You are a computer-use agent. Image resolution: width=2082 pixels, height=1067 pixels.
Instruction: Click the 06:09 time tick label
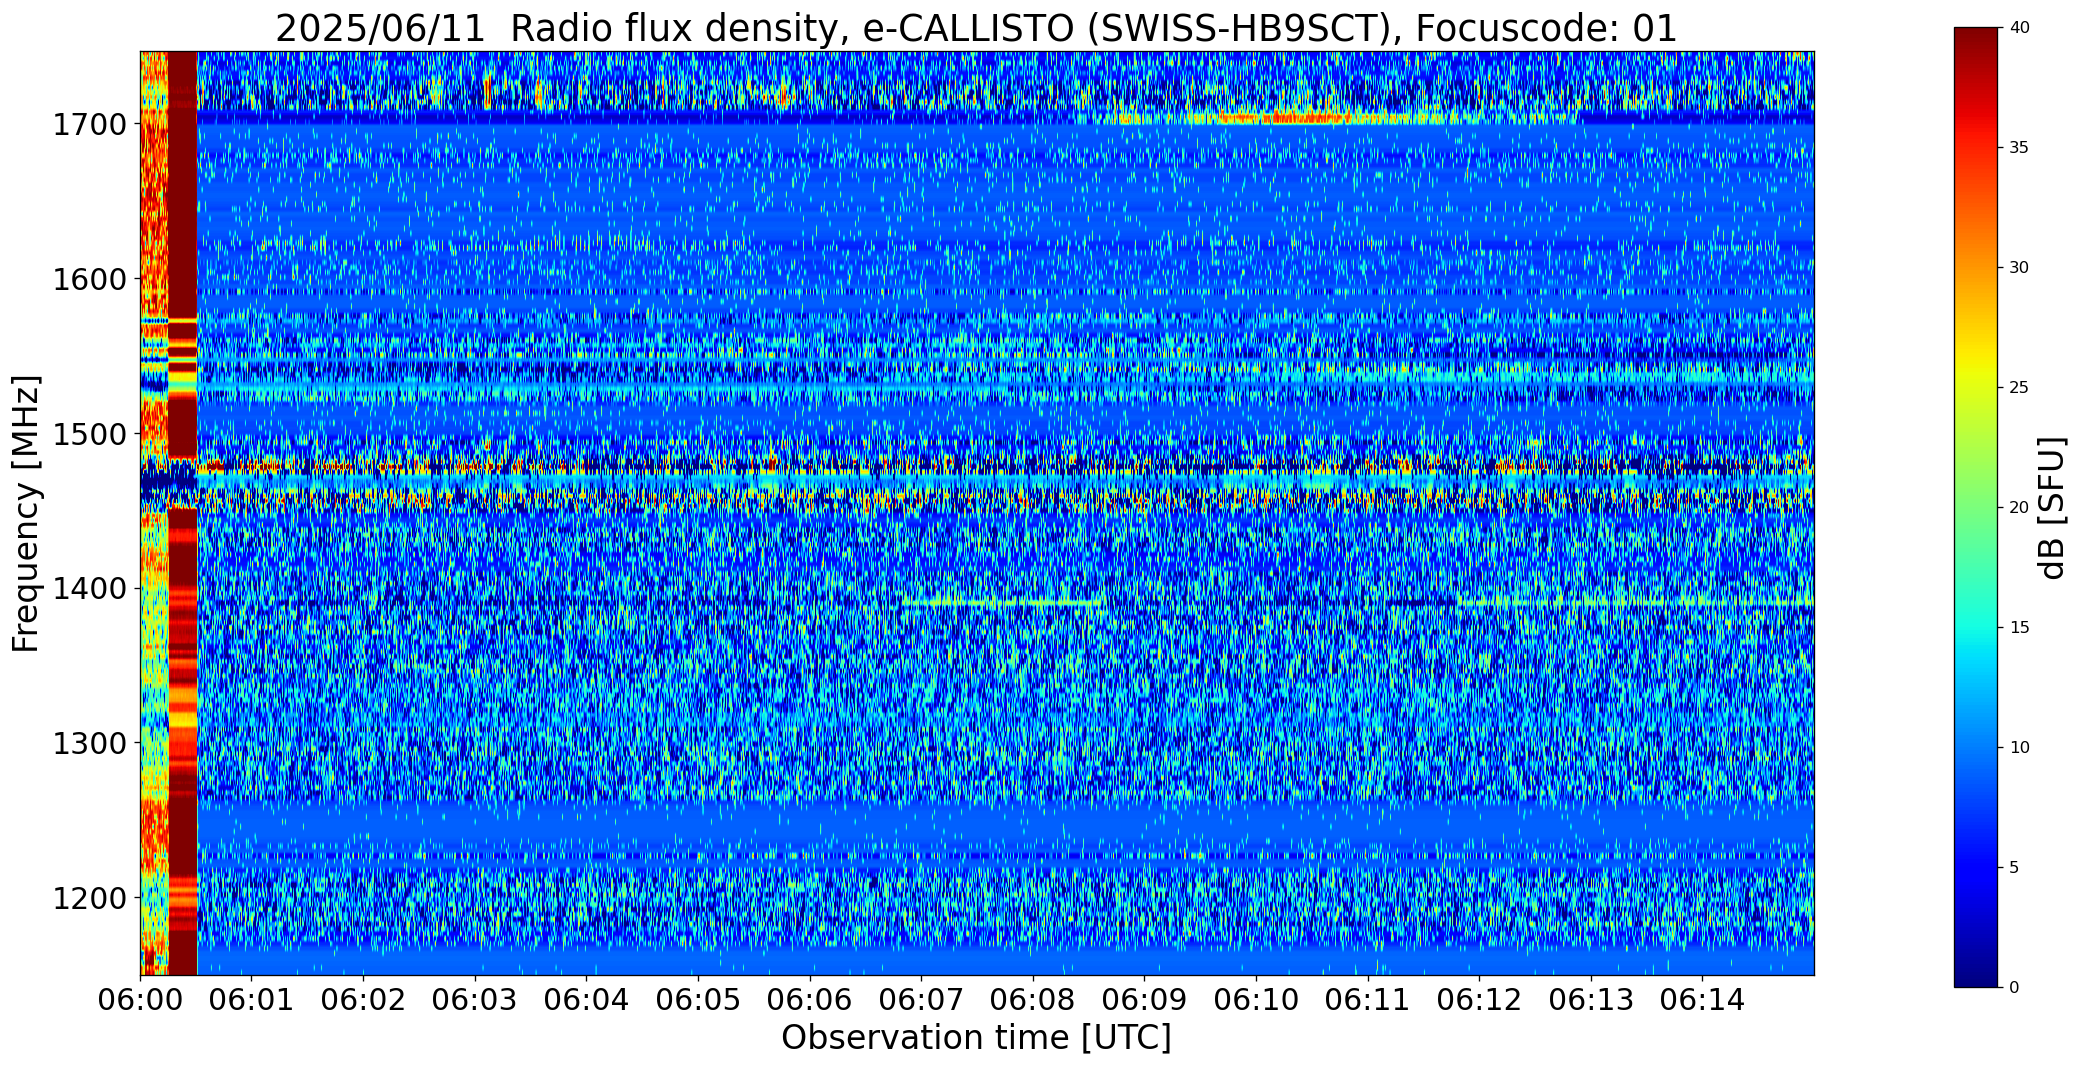coord(1145,1000)
